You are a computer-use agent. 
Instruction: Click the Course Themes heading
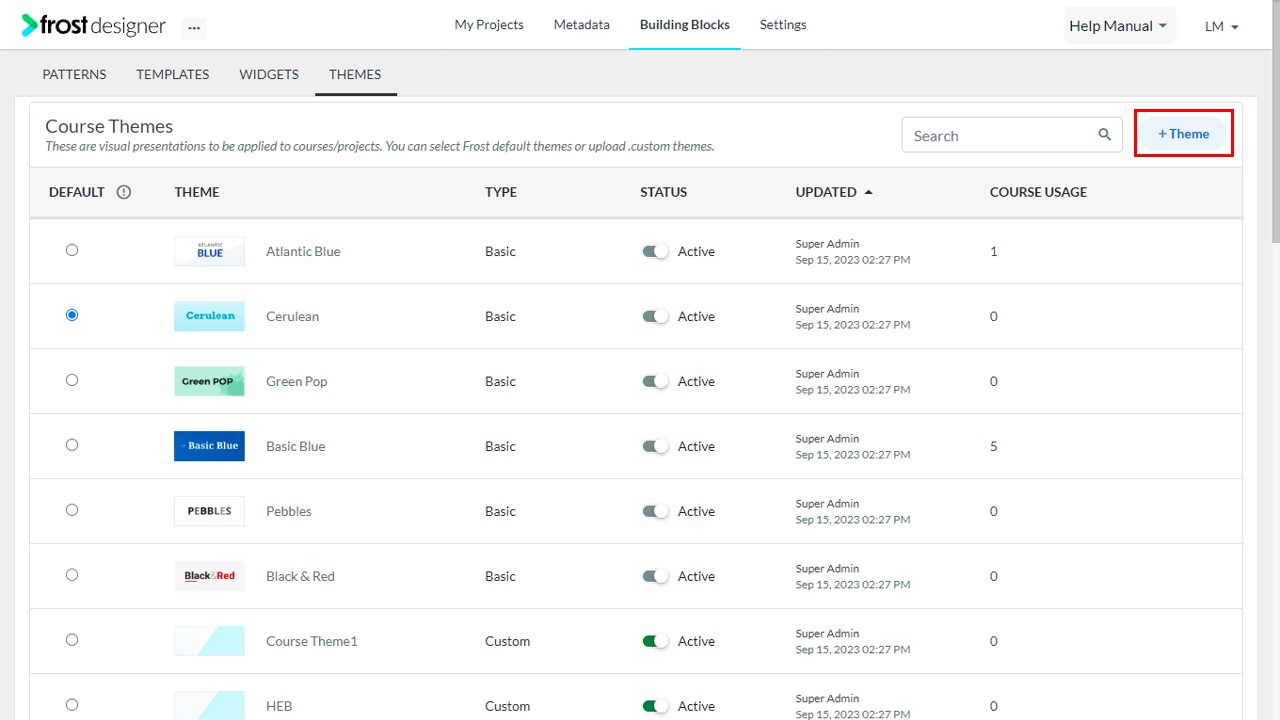tap(109, 126)
